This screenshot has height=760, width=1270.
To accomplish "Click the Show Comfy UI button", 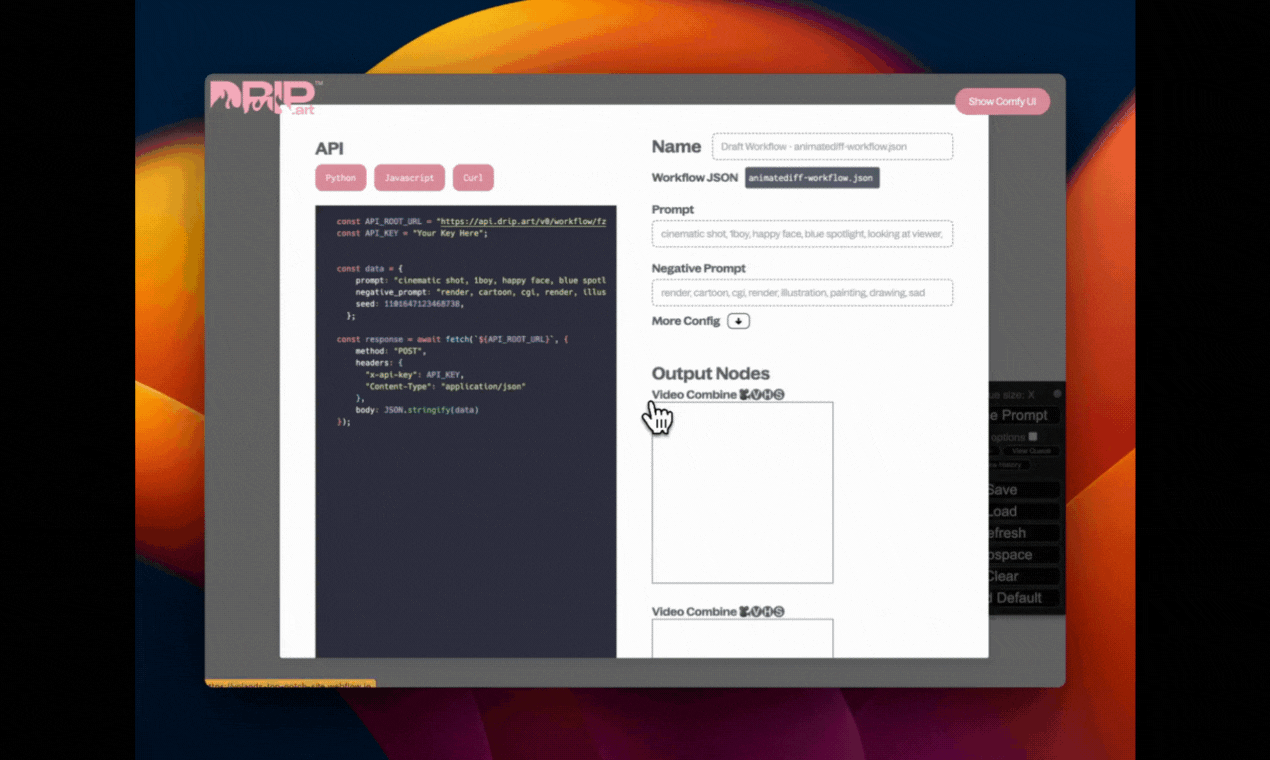I will tap(1002, 101).
